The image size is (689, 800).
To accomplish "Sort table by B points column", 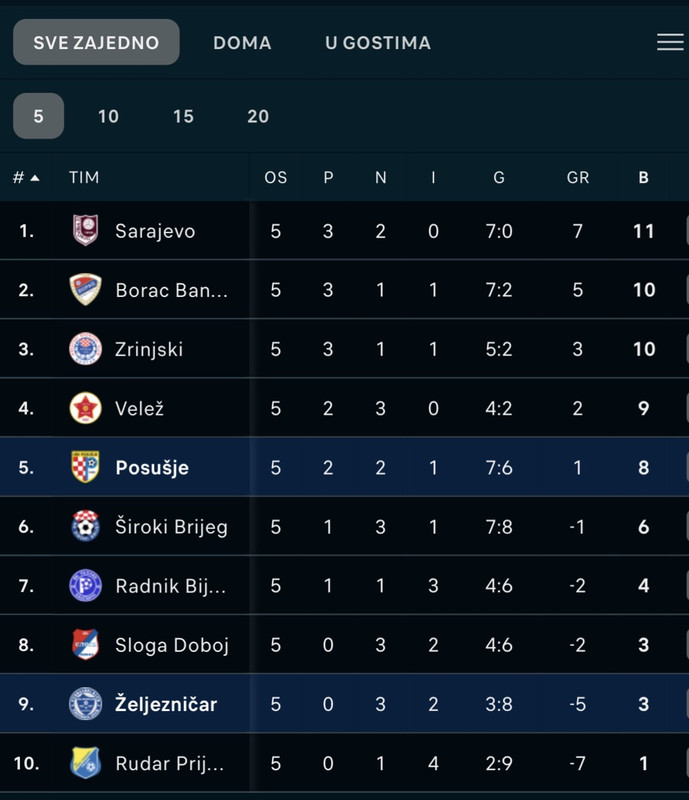I will (x=644, y=178).
